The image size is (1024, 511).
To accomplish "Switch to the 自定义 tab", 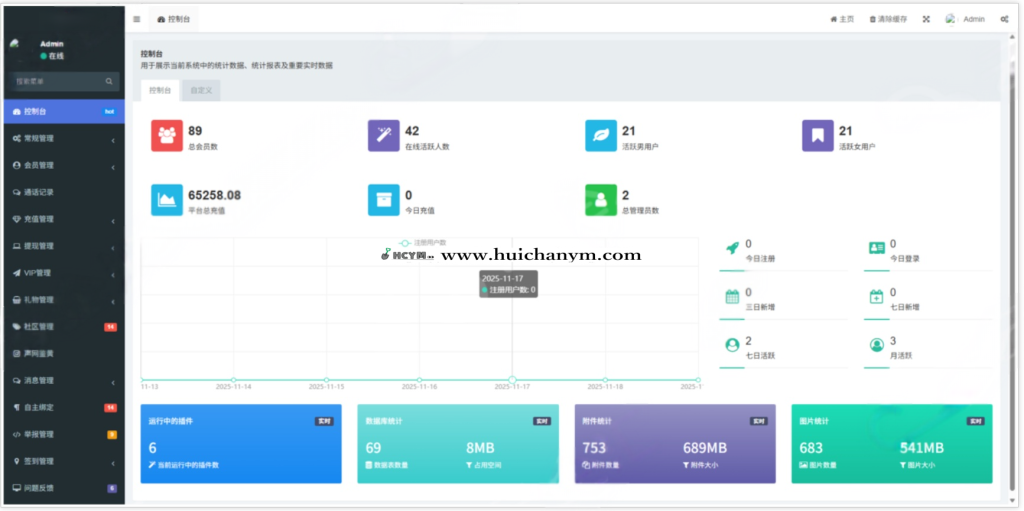I will coord(201,90).
